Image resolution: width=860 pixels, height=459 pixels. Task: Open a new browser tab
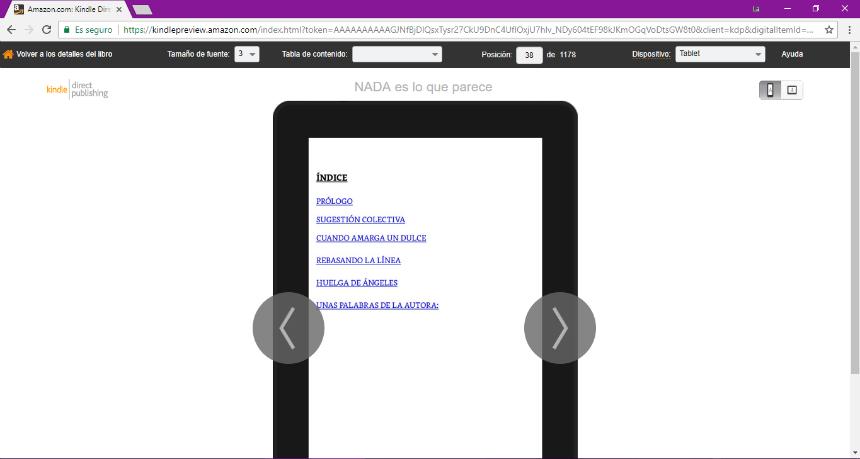click(142, 10)
